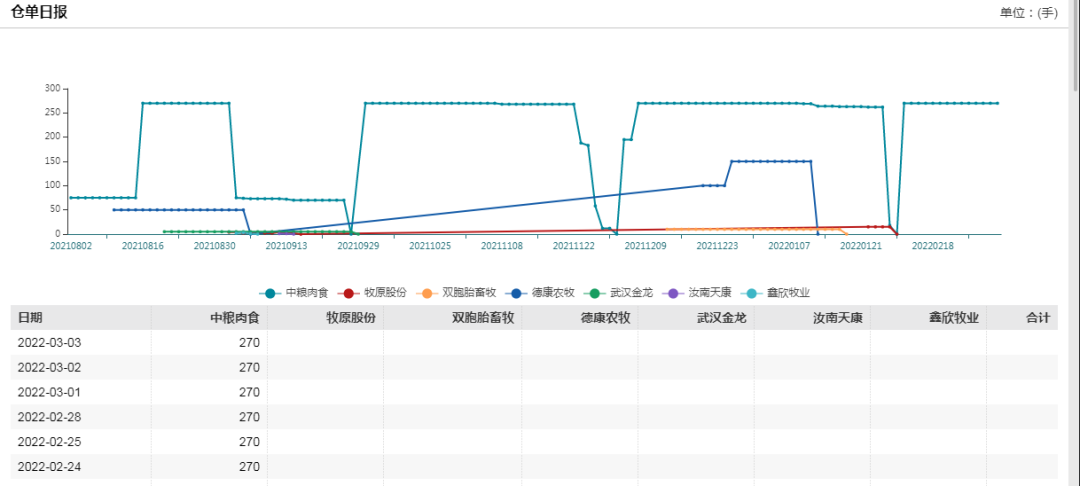Click the 仓单日报 panel title

click(39, 12)
